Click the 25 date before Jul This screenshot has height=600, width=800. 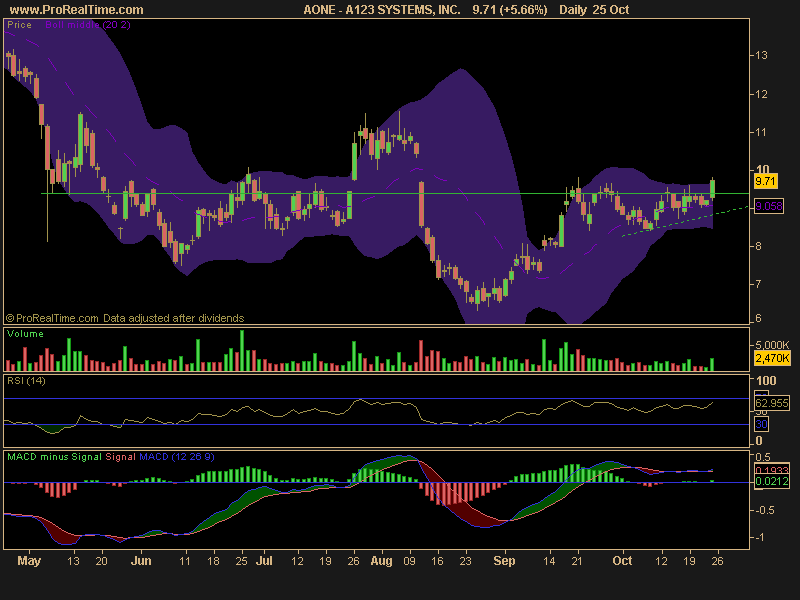tap(241, 561)
